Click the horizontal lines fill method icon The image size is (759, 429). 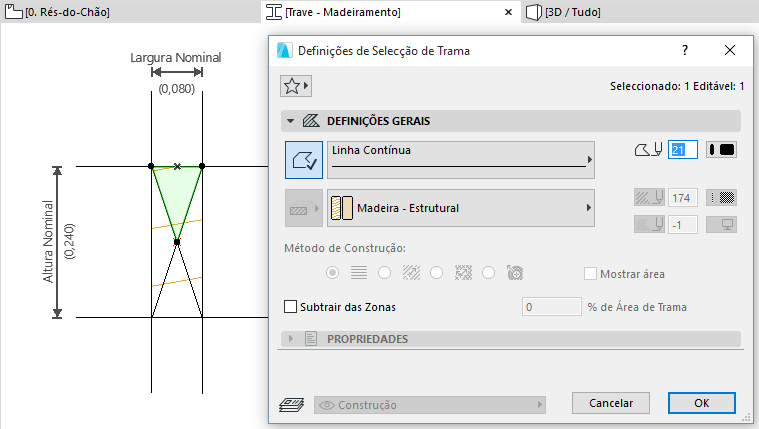point(359,273)
